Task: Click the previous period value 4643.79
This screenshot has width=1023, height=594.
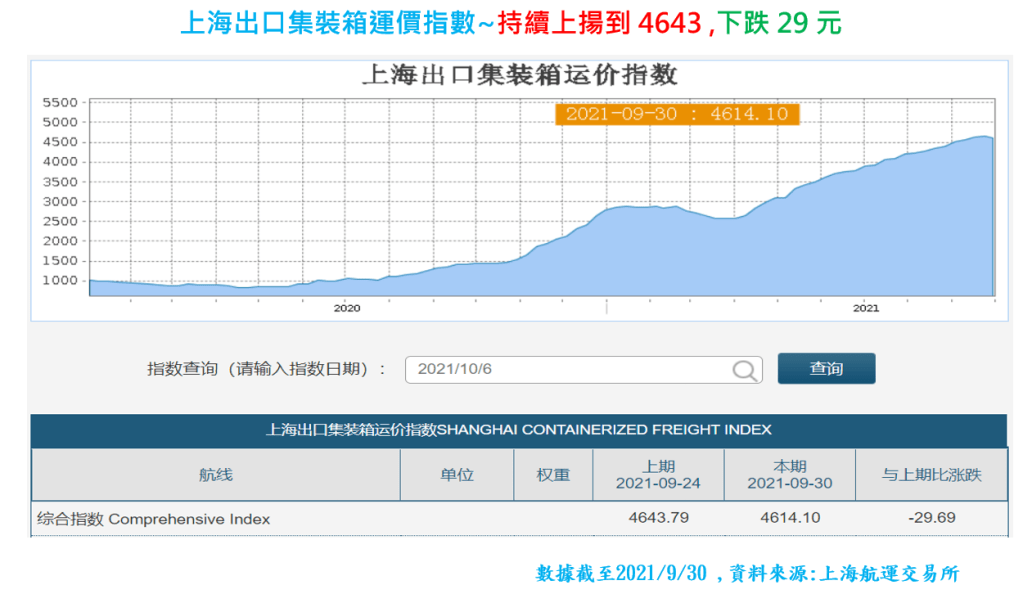Action: tap(658, 518)
